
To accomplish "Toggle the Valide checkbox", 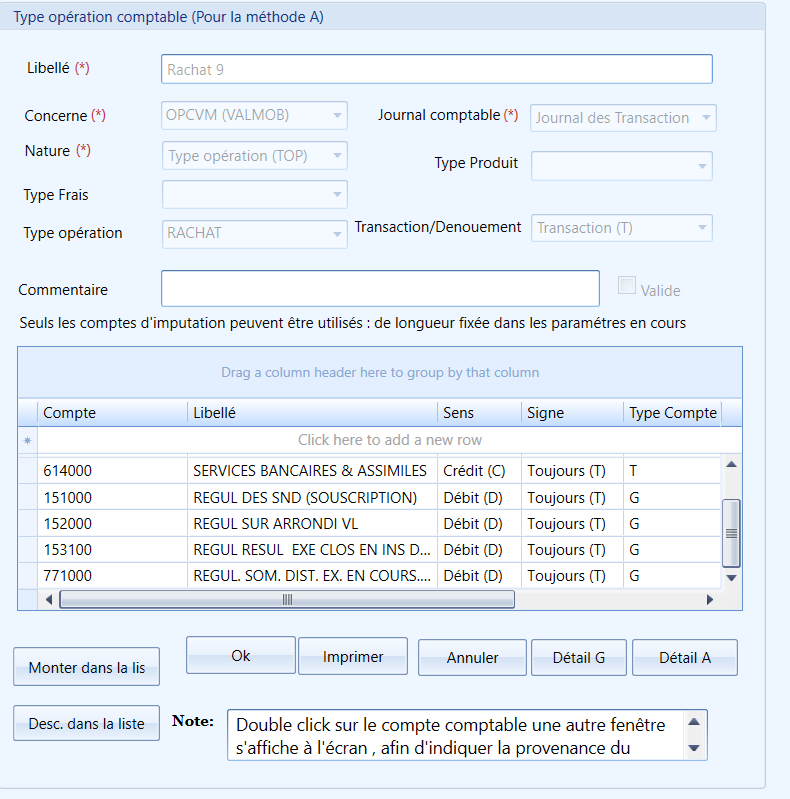I will (x=626, y=285).
